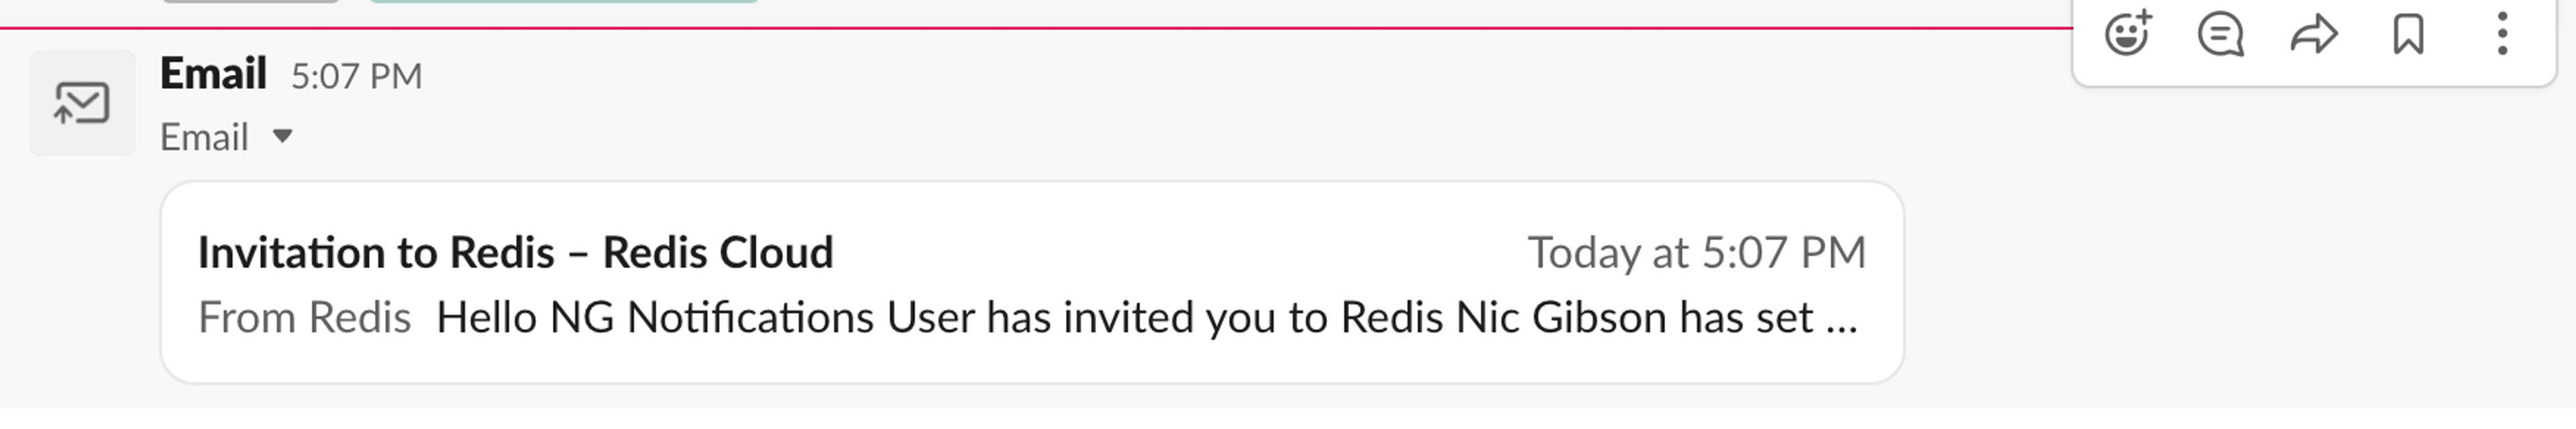Bookmark the message for later
Screen dimensions: 2576x429
coord(2408,34)
